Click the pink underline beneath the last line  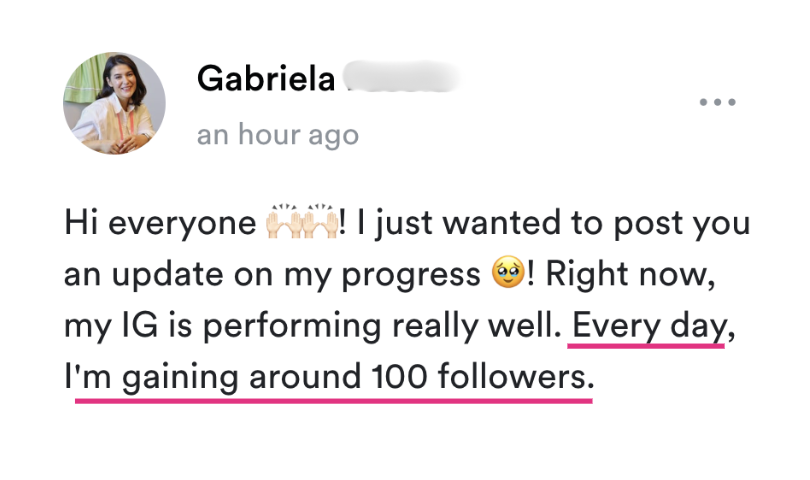coord(334,400)
